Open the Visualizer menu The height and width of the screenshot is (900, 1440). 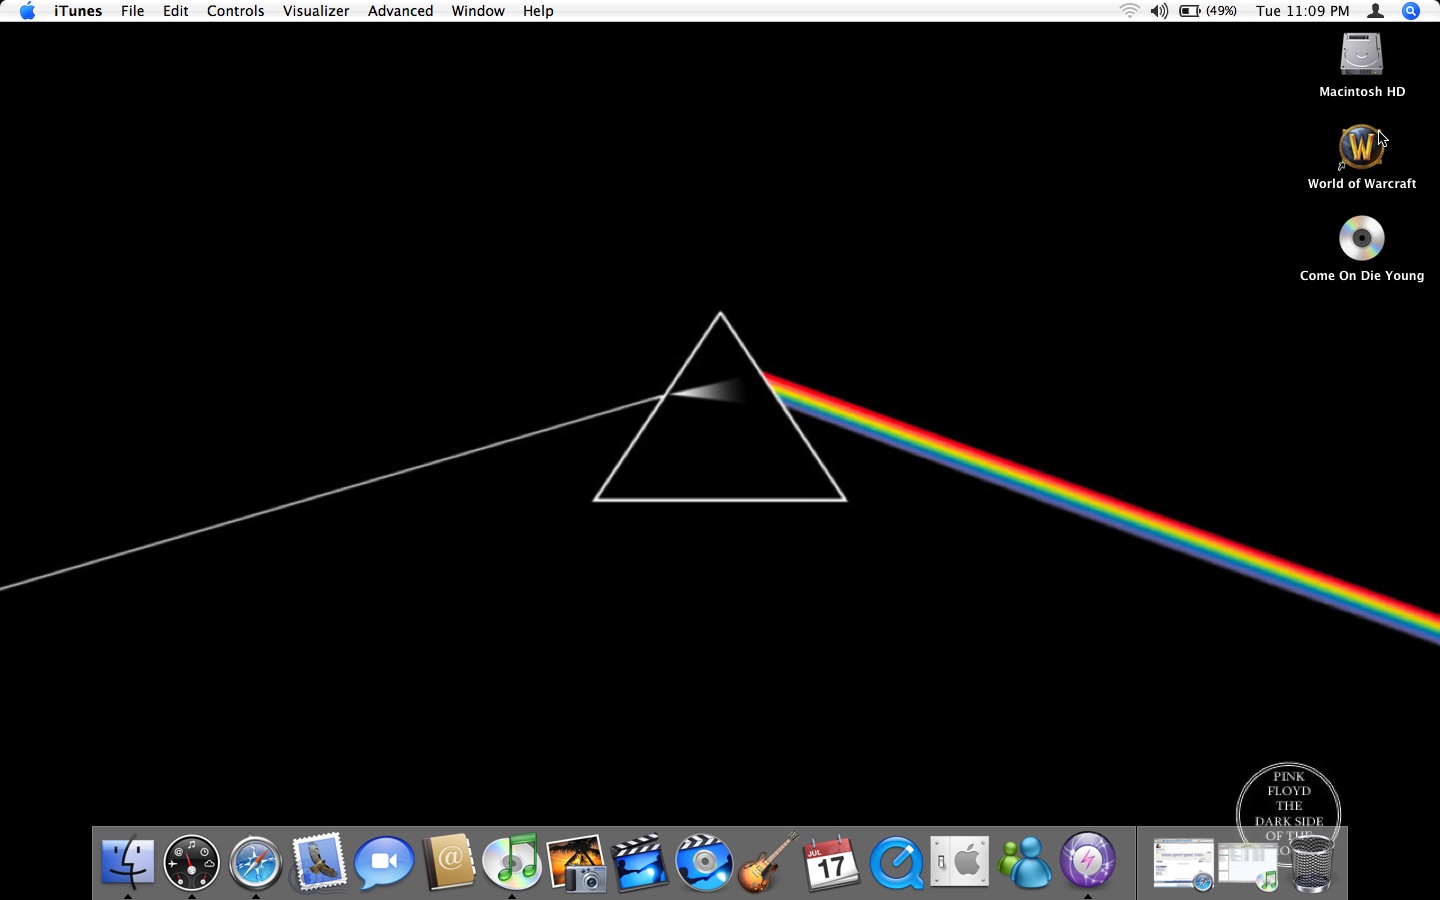coord(316,11)
